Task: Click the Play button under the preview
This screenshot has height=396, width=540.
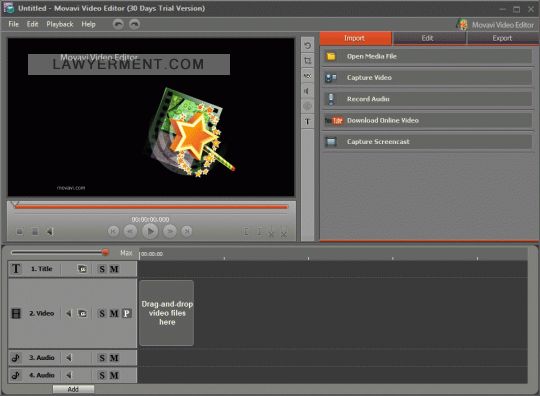Action: 150,231
